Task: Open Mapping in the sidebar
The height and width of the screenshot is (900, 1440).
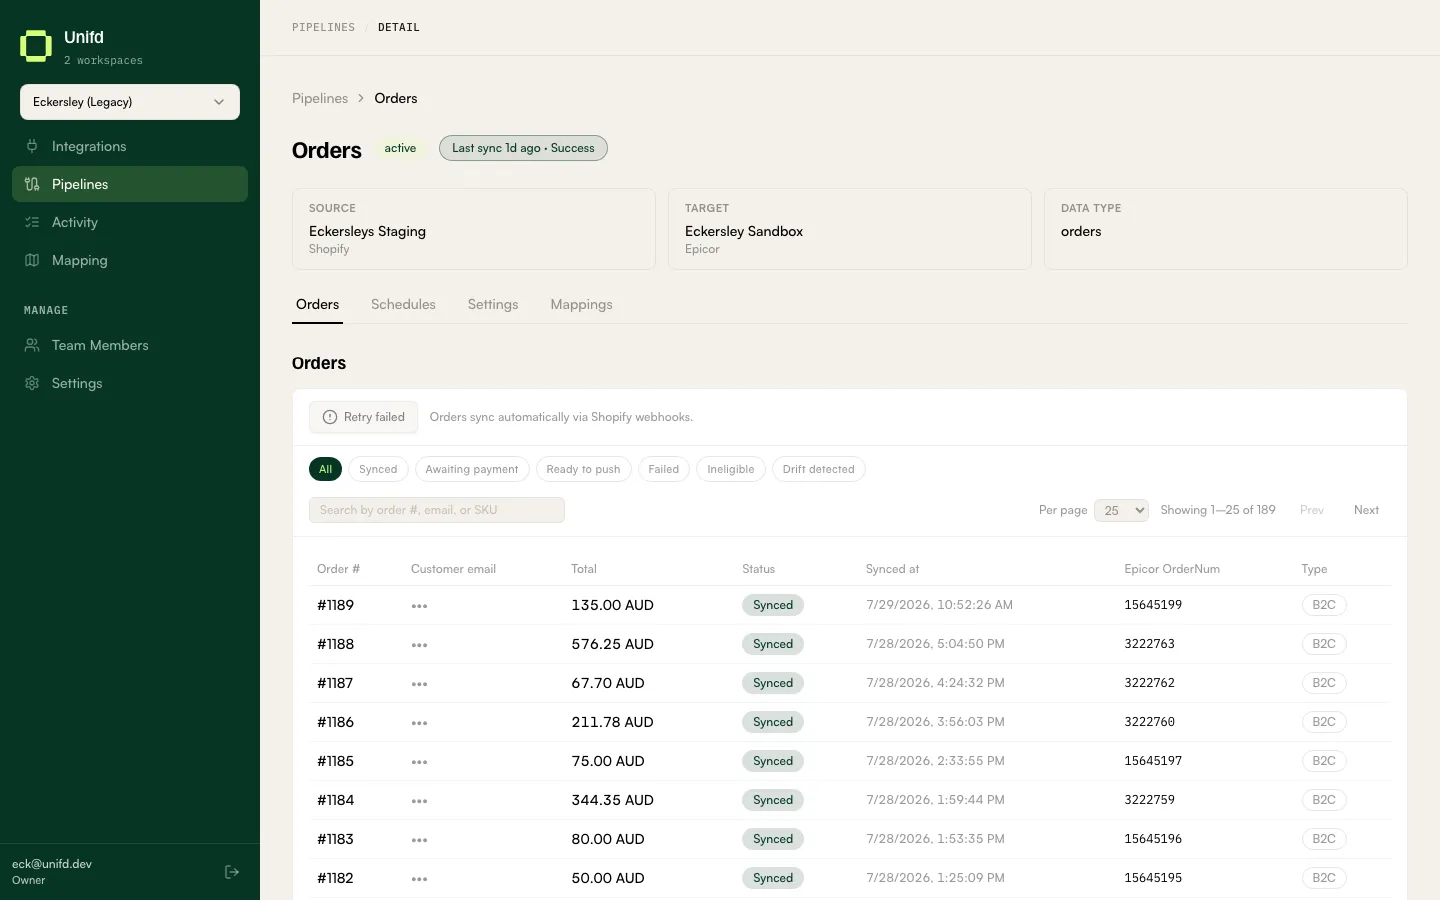Action: coord(130,260)
